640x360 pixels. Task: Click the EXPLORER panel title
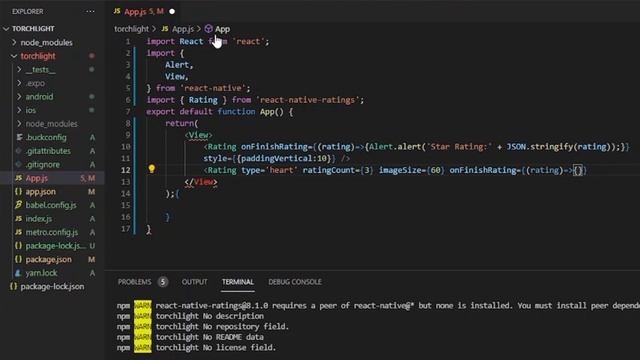tap(28, 11)
